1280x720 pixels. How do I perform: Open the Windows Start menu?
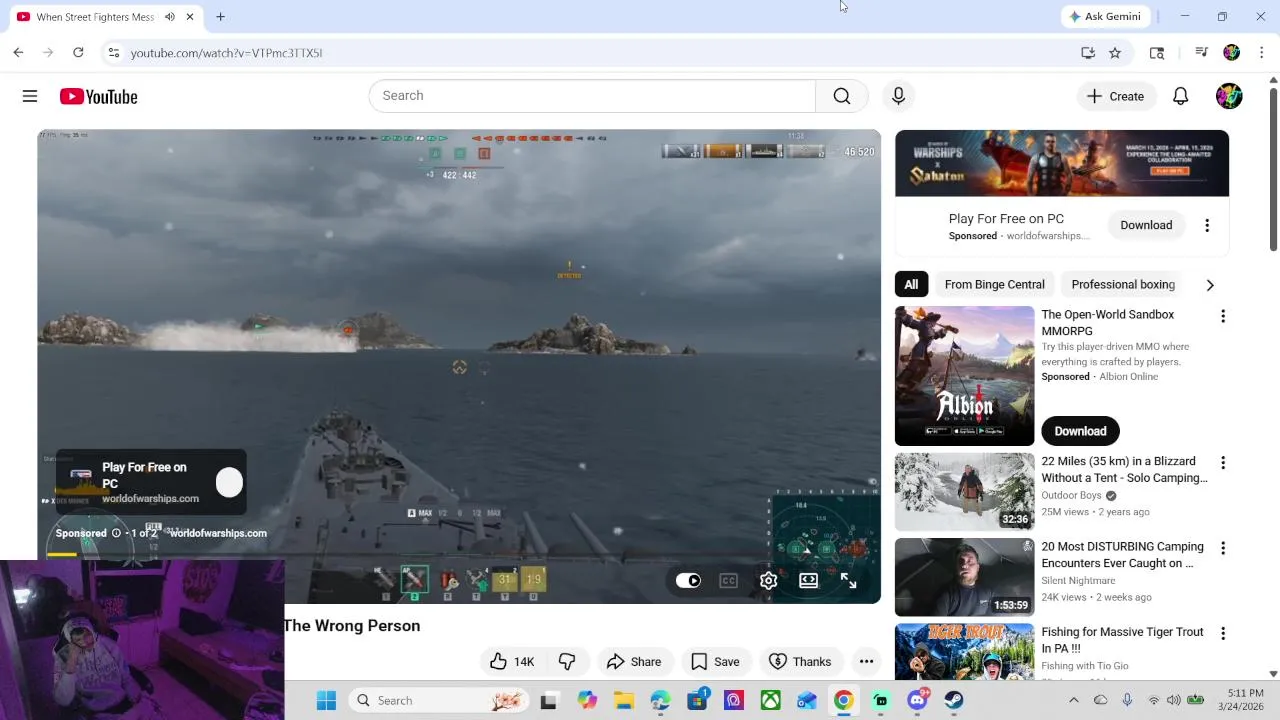(x=326, y=700)
